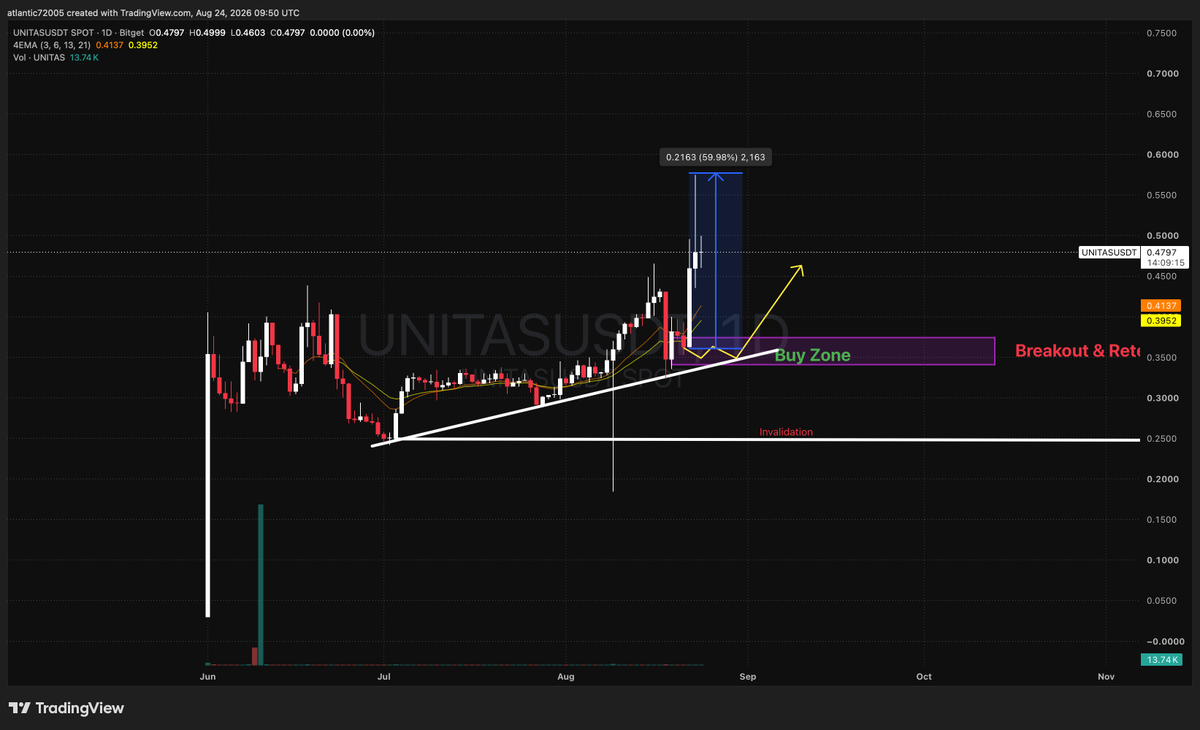Click the 0.6000 price scale label

pos(1162,155)
